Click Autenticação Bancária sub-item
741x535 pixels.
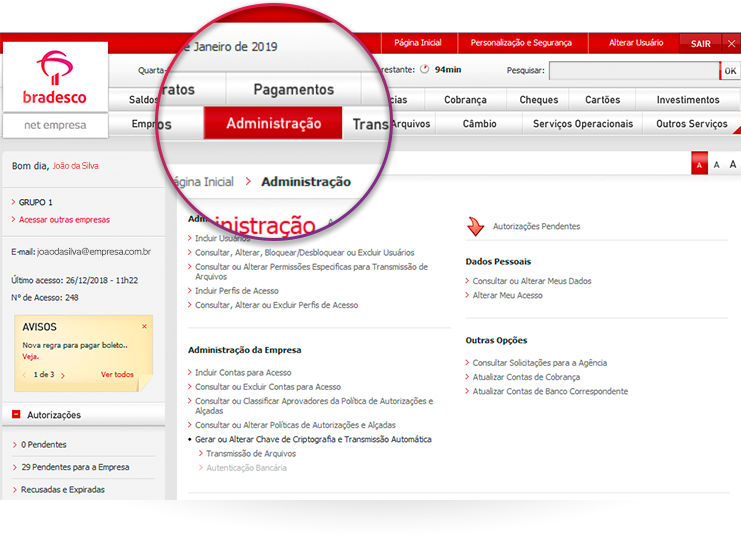tap(246, 468)
